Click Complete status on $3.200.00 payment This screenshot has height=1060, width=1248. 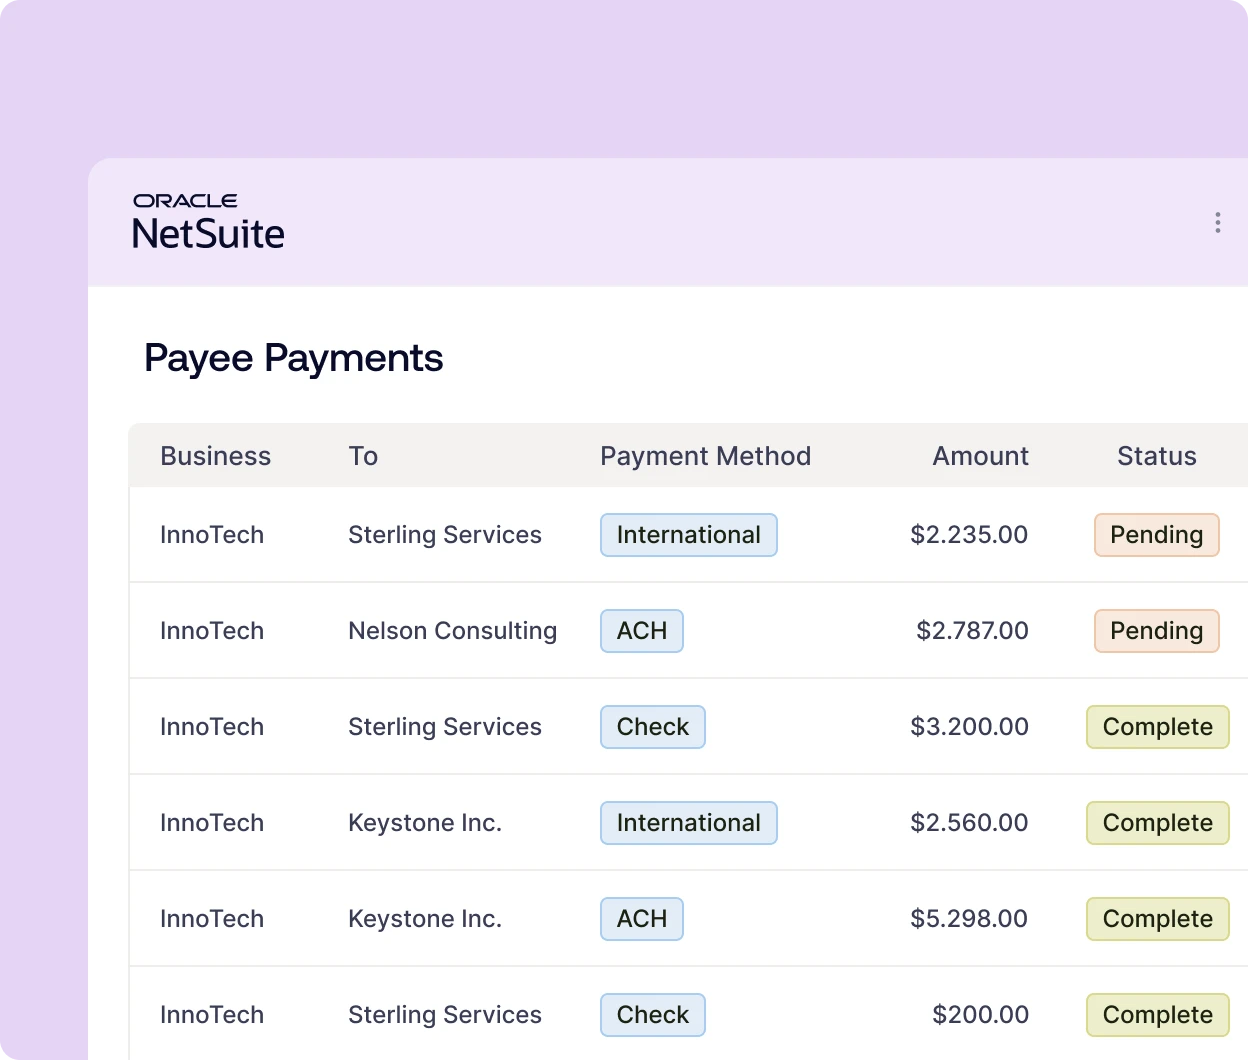1157,727
